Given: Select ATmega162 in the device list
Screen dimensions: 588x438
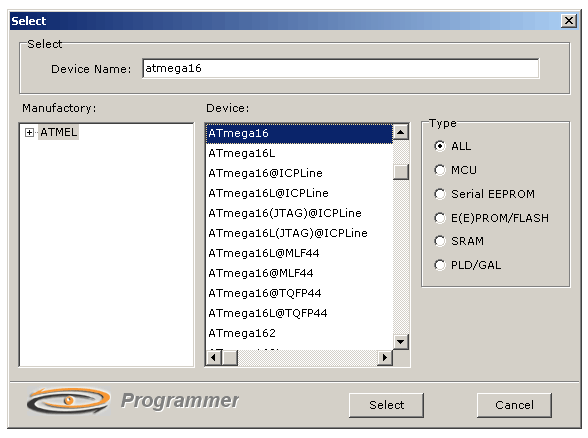Looking at the screenshot, I should tap(299, 333).
